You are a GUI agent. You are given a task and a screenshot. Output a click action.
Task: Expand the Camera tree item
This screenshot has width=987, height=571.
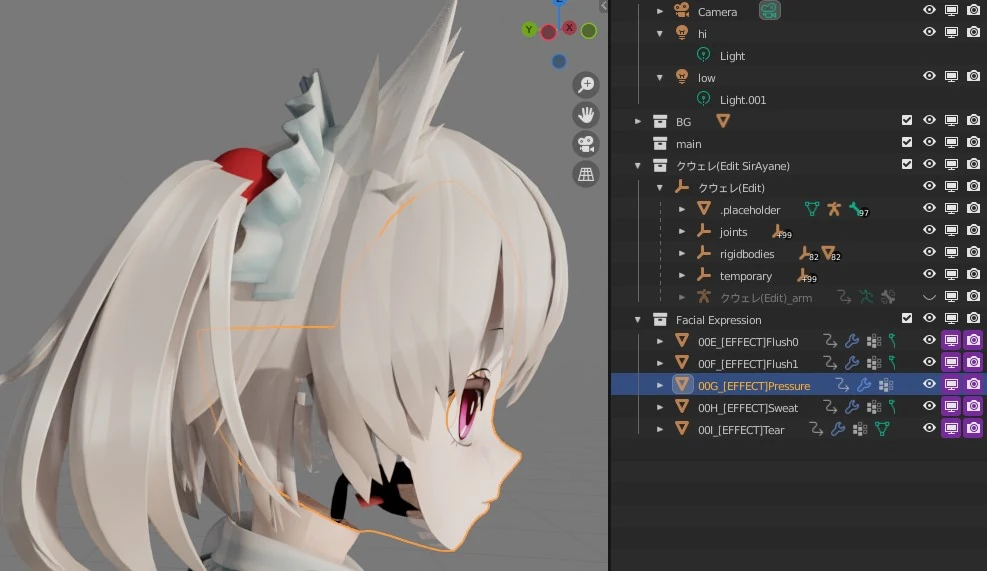coord(660,11)
